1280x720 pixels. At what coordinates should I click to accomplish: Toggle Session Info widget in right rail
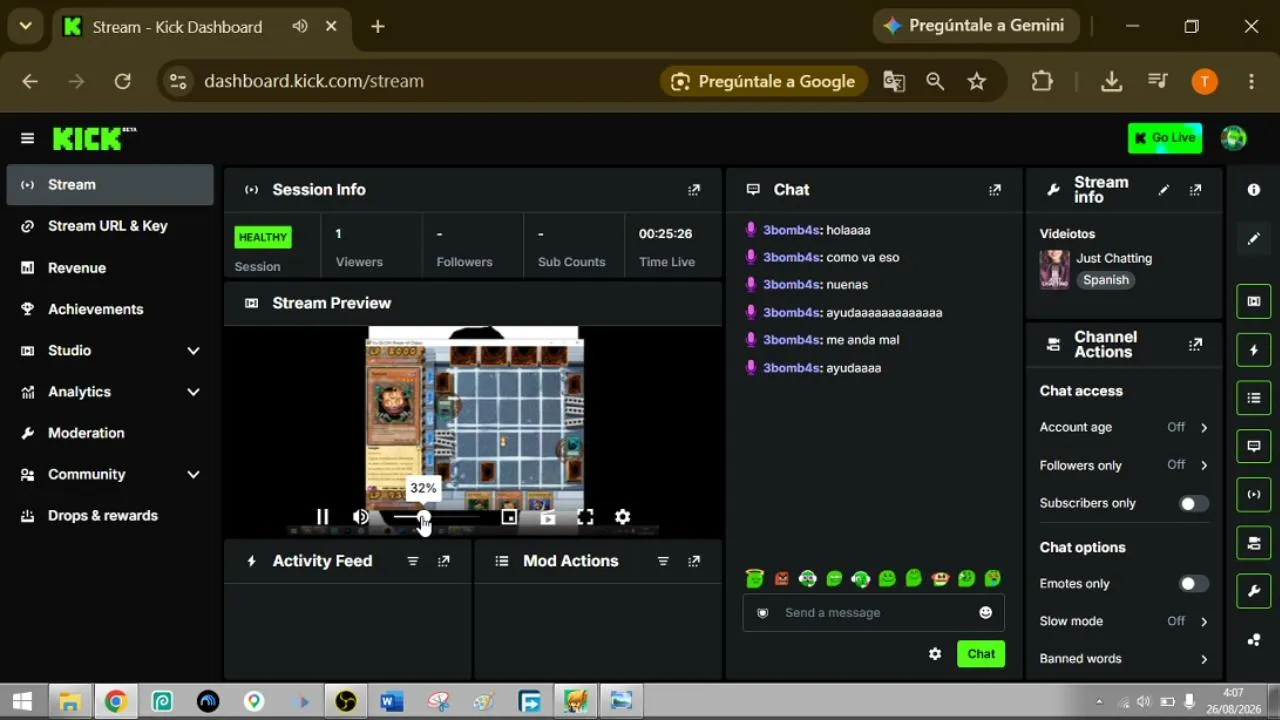(1254, 494)
